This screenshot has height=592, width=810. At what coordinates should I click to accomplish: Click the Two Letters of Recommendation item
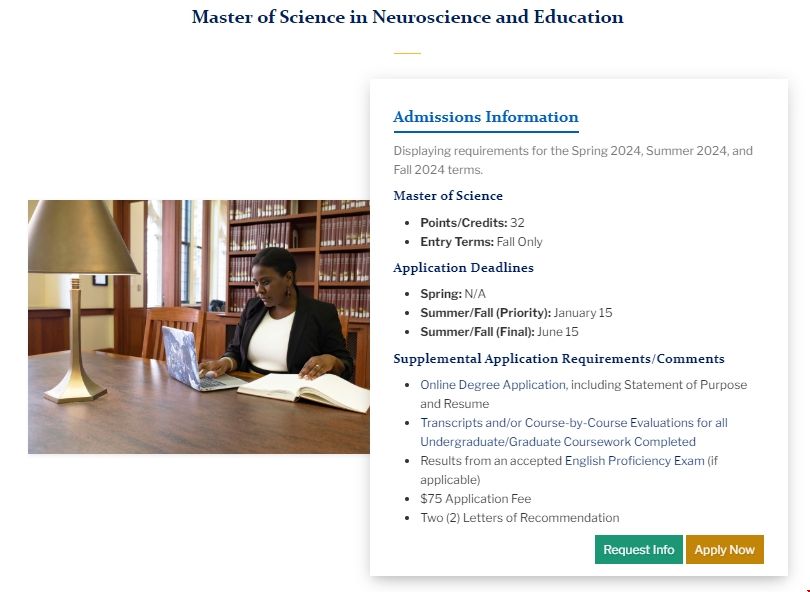pyautogui.click(x=520, y=517)
